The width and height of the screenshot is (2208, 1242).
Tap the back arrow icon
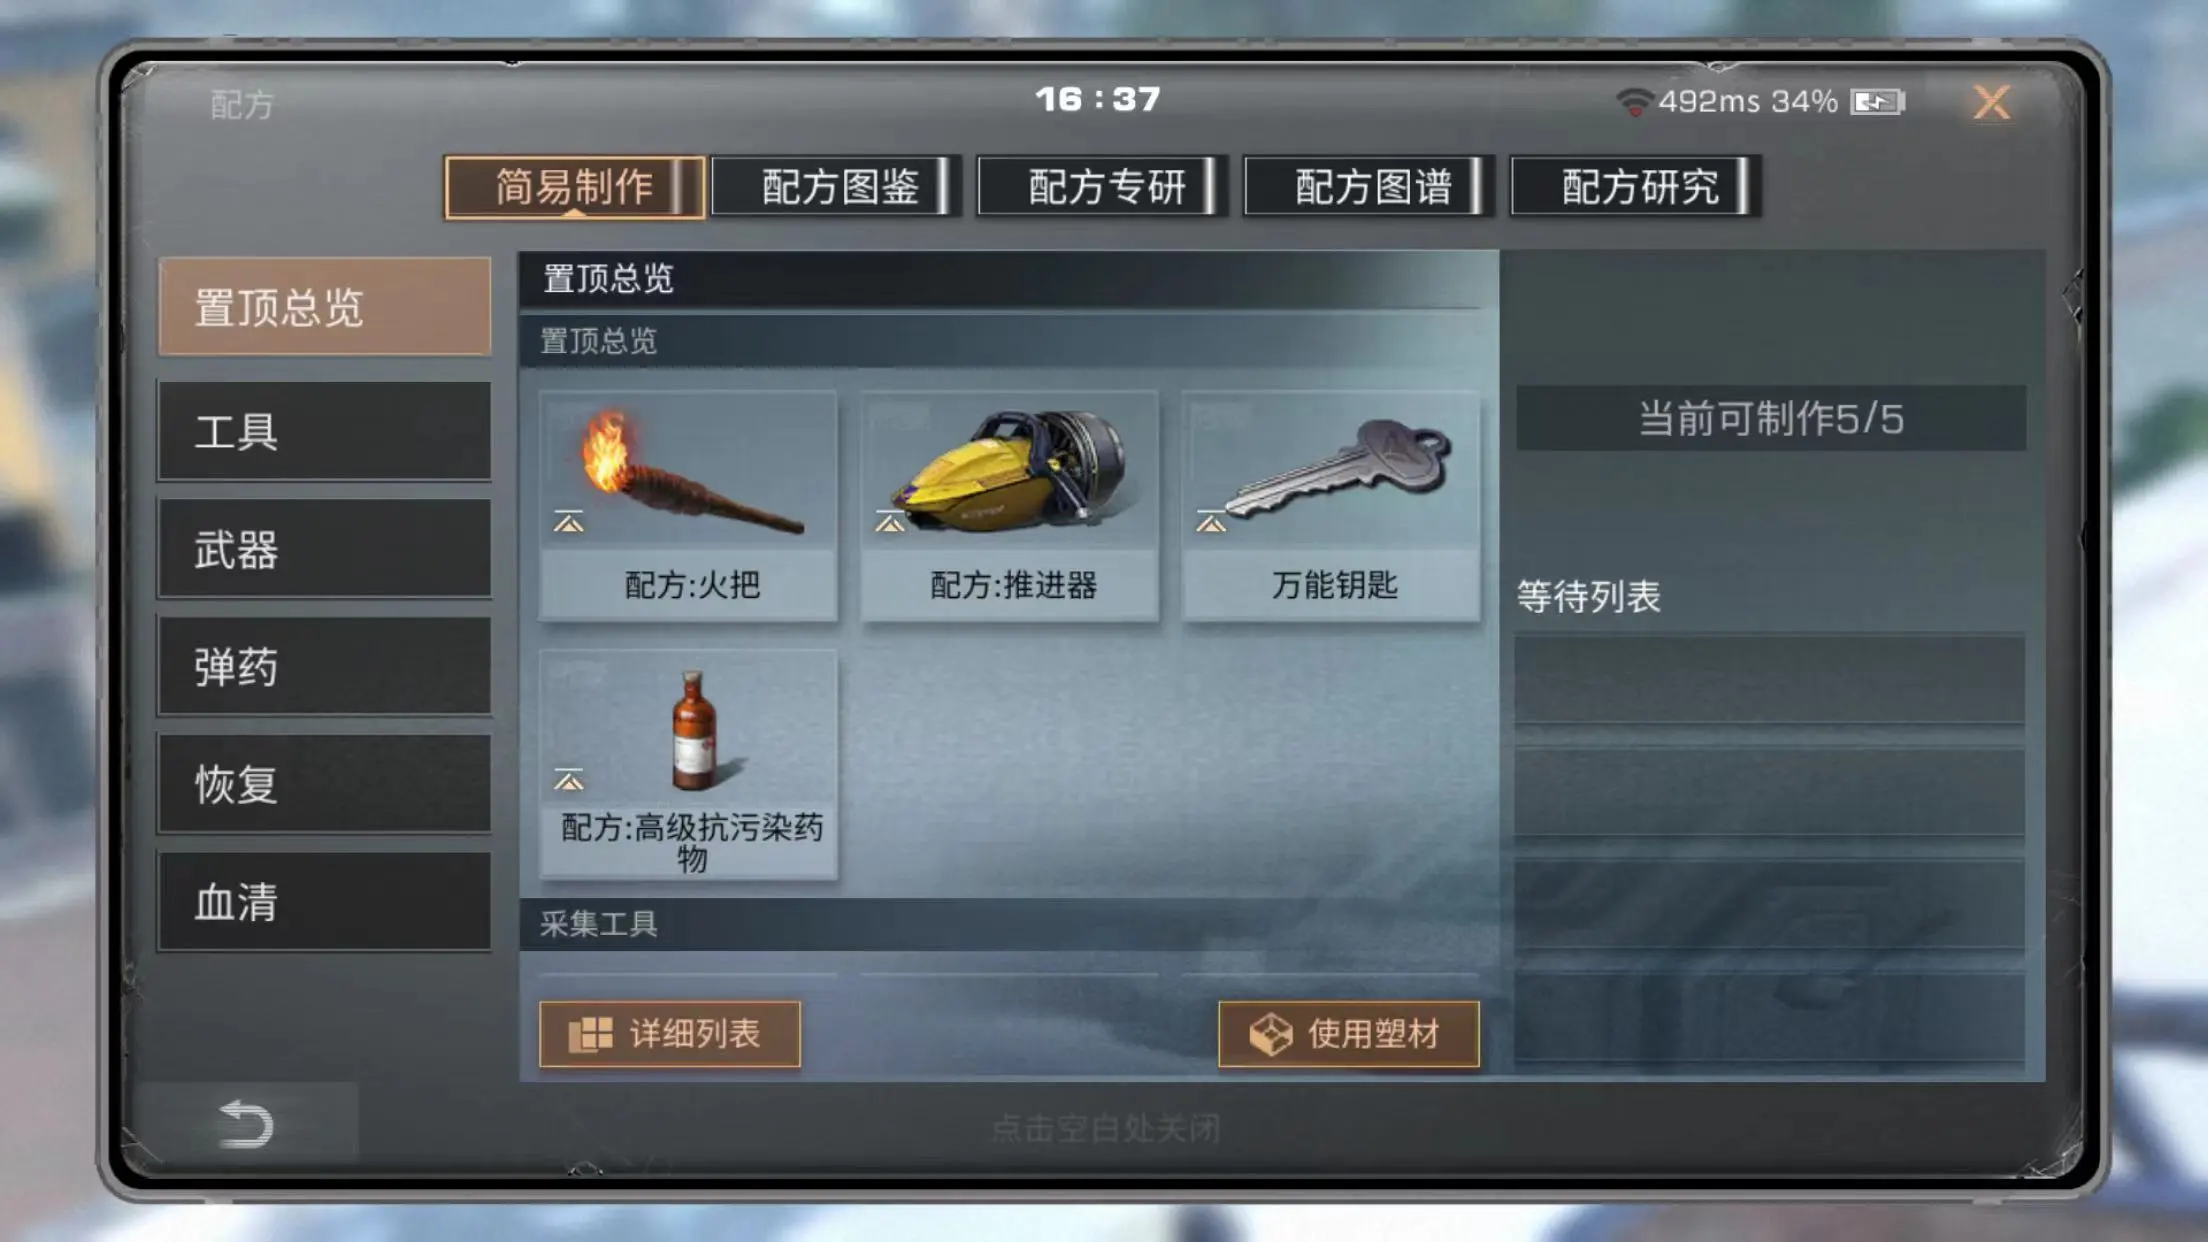pos(246,1123)
